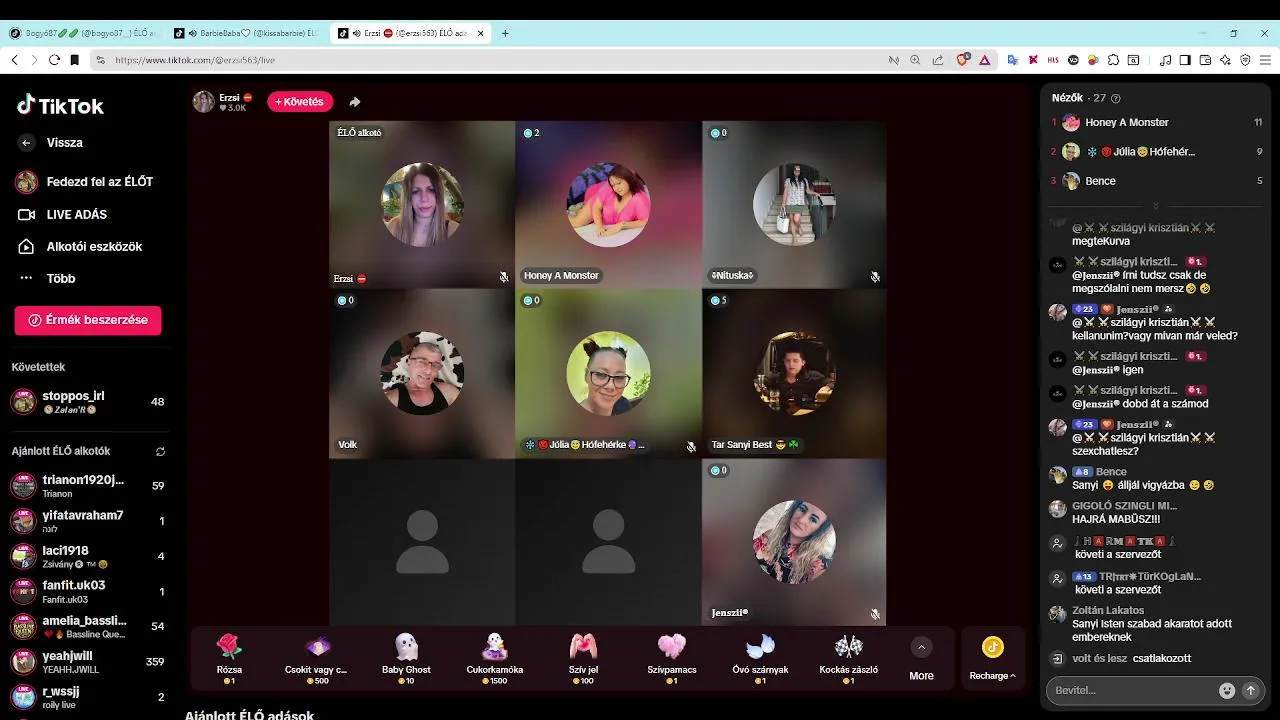
Task: Click the TikTok logo
Action: [x=60, y=105]
